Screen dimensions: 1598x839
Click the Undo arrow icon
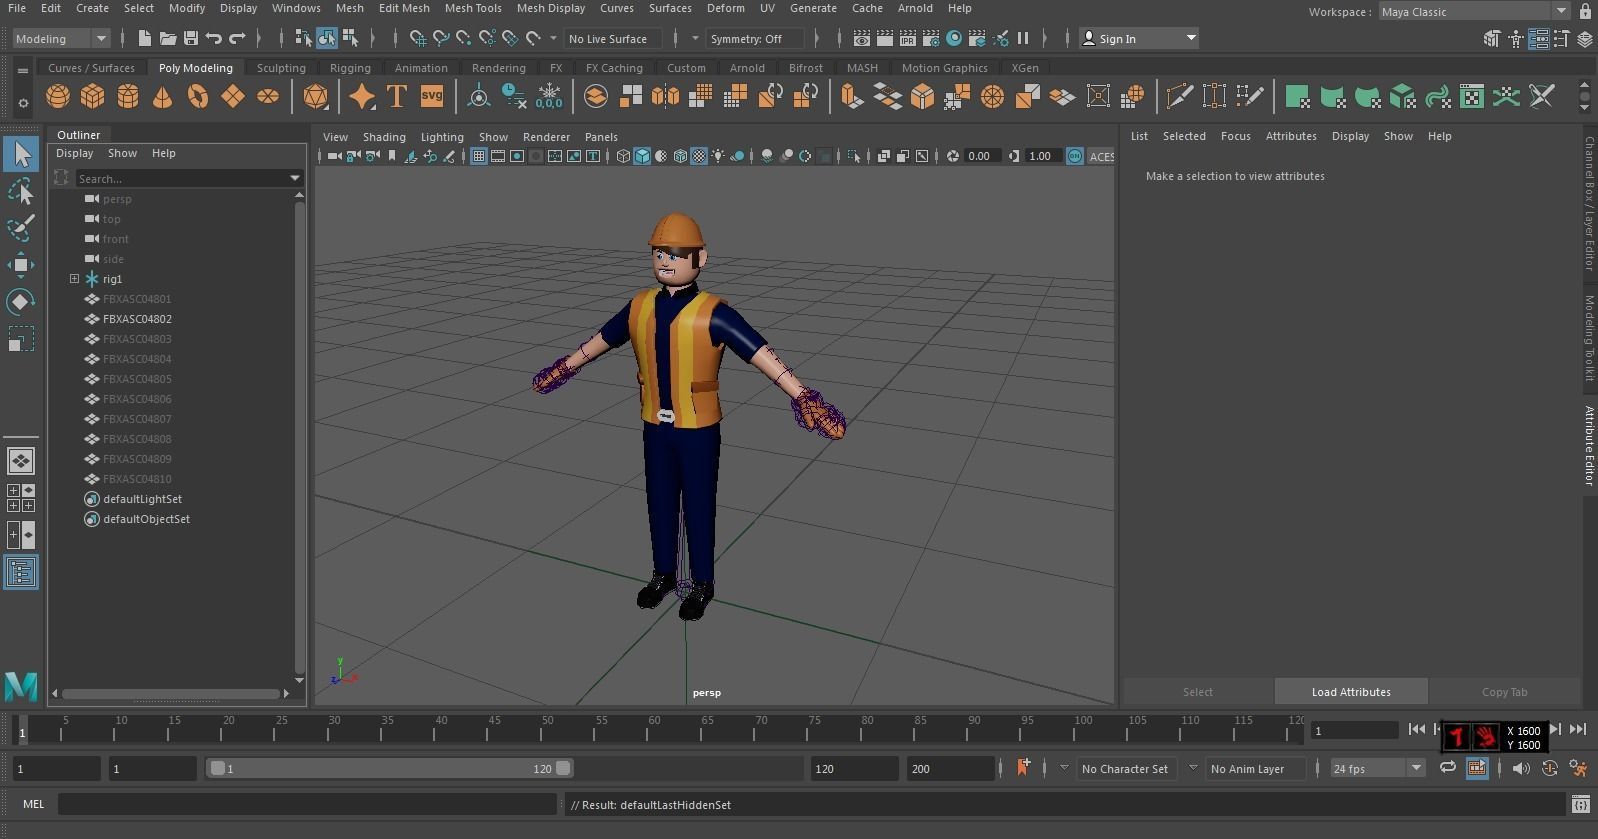213,39
